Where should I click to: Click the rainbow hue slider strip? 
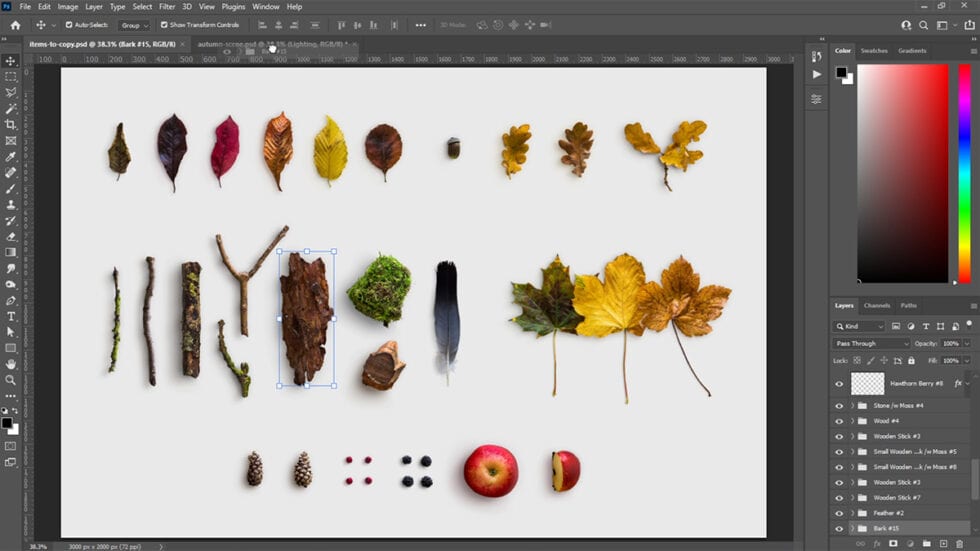(964, 174)
